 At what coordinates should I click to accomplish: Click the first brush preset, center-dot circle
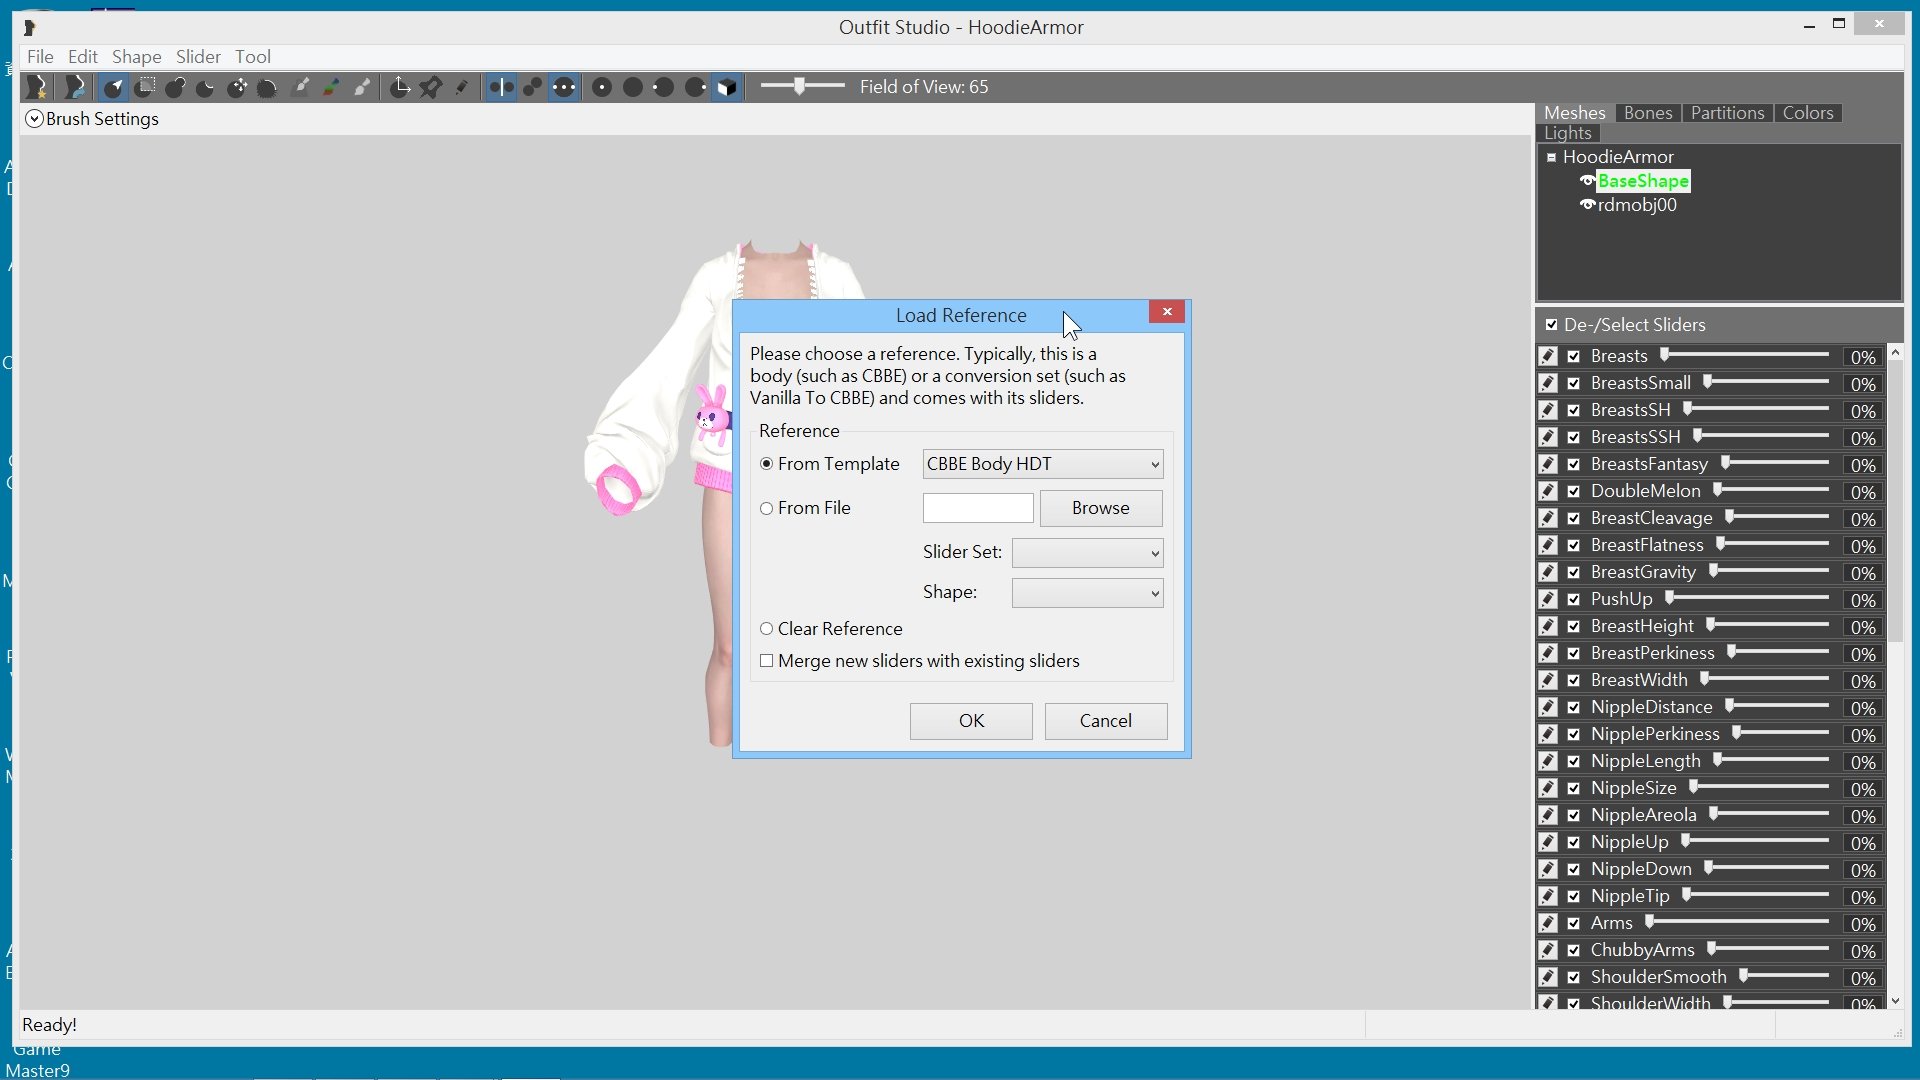602,88
